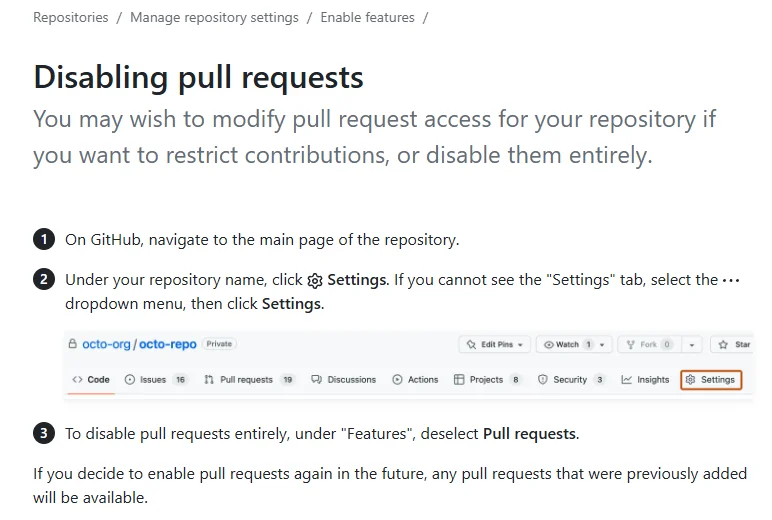The image size is (772, 520).
Task: Click the Actions play icon
Action: [397, 380]
